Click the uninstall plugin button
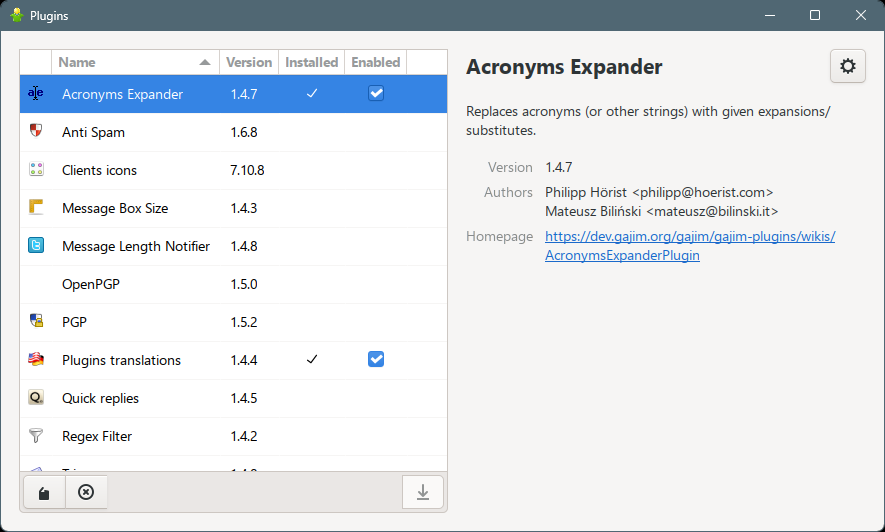885x532 pixels. coord(86,492)
